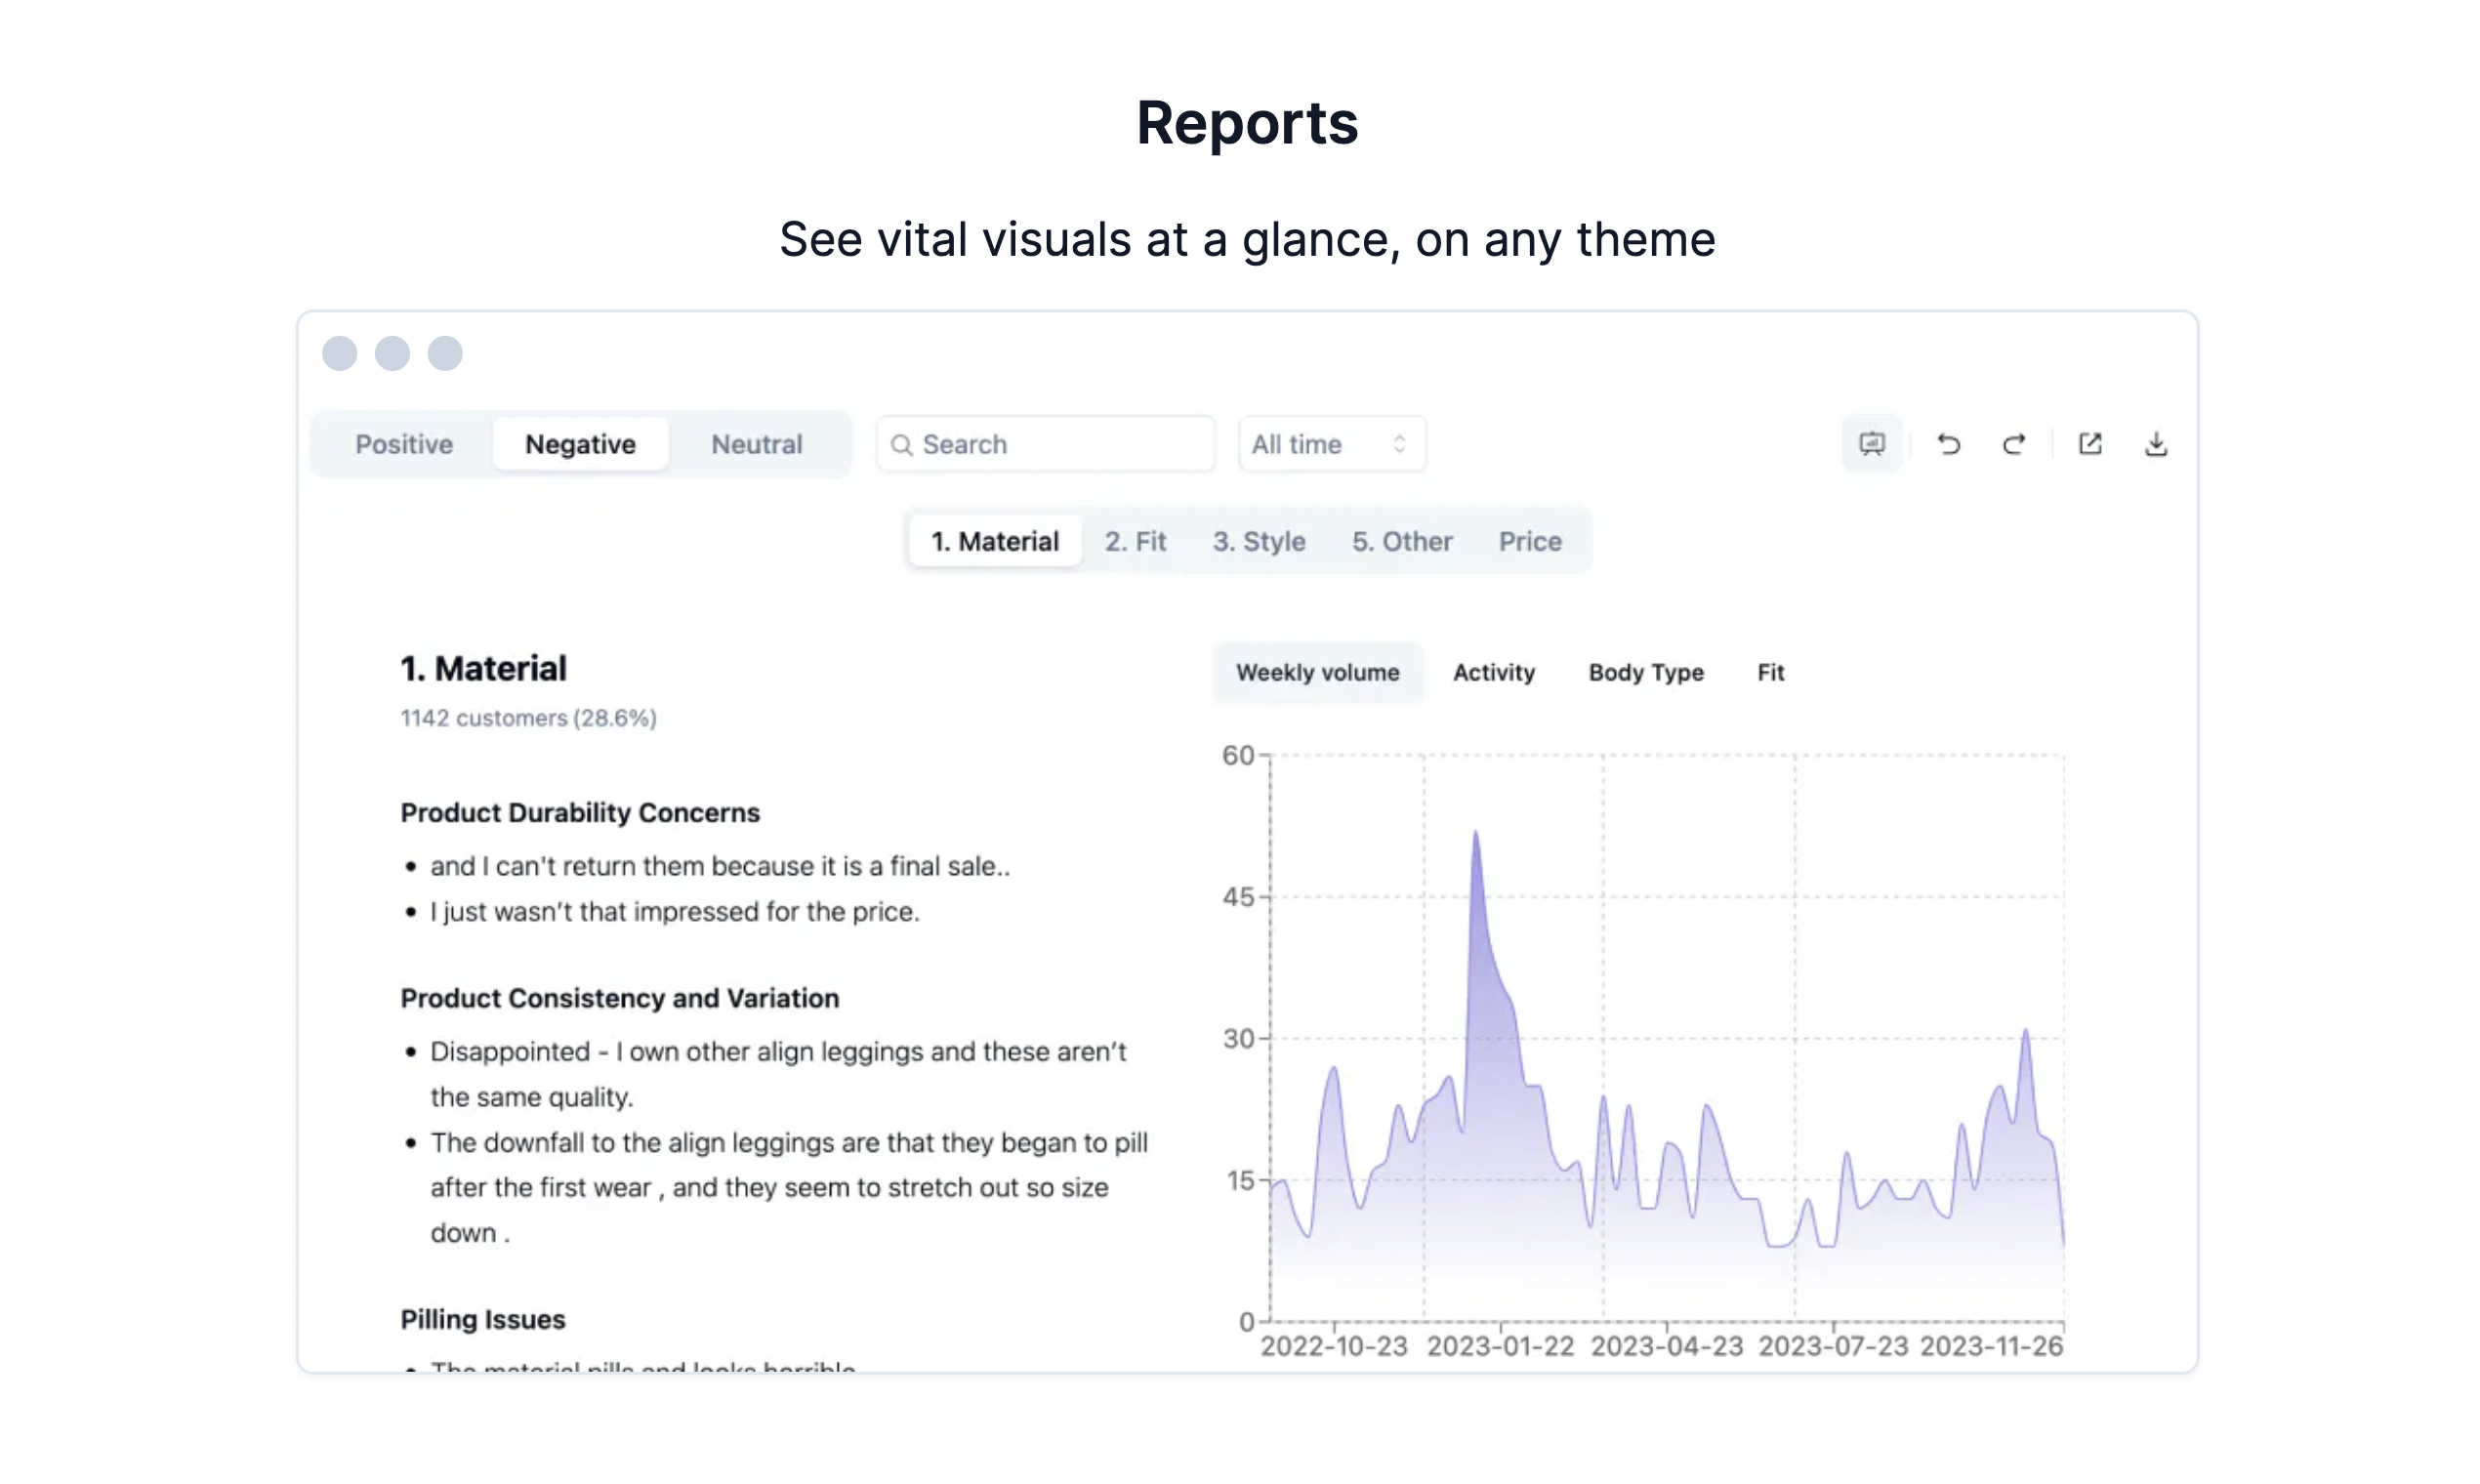Select the Negative sentiment filter

pos(580,445)
